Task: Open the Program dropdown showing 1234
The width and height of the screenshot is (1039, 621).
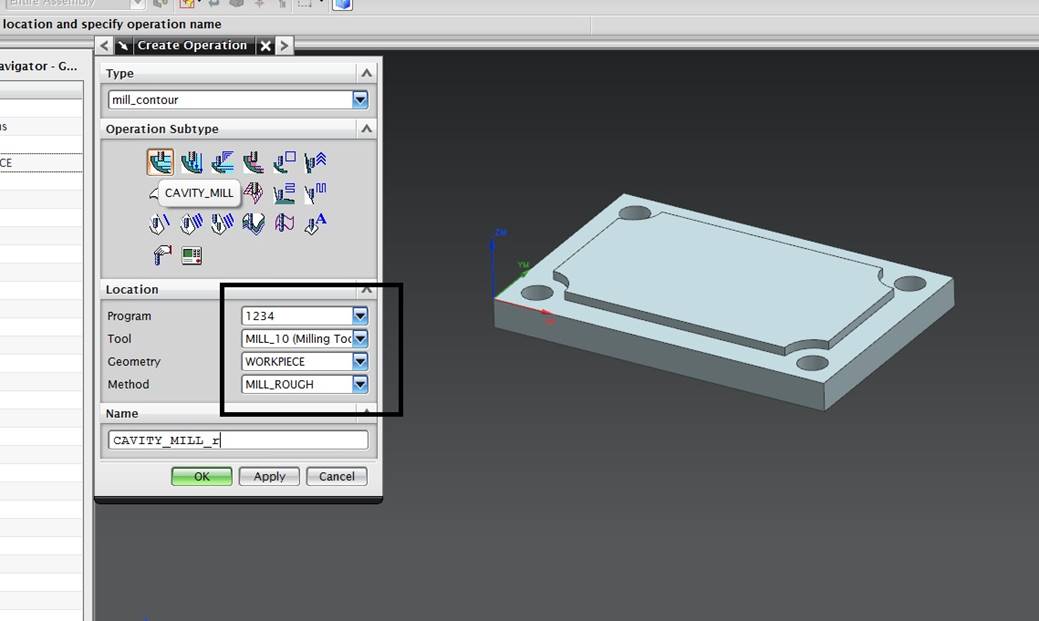Action: pos(360,316)
